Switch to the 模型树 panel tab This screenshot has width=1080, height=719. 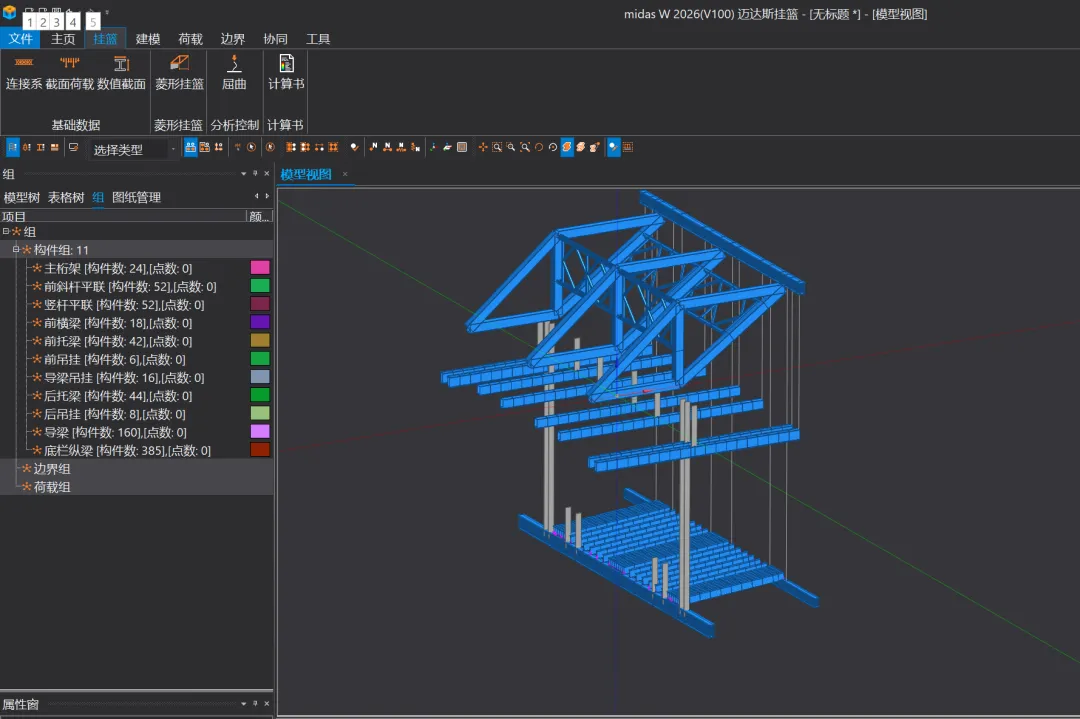(21, 198)
